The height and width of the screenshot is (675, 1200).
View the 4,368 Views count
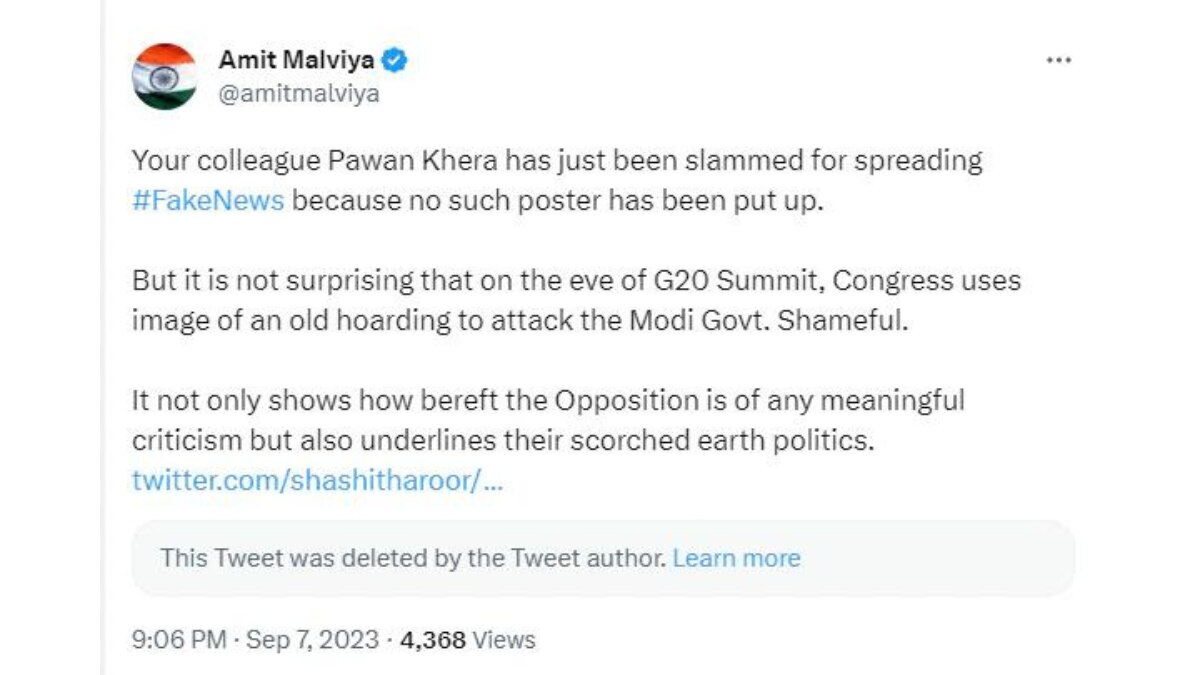[x=467, y=639]
